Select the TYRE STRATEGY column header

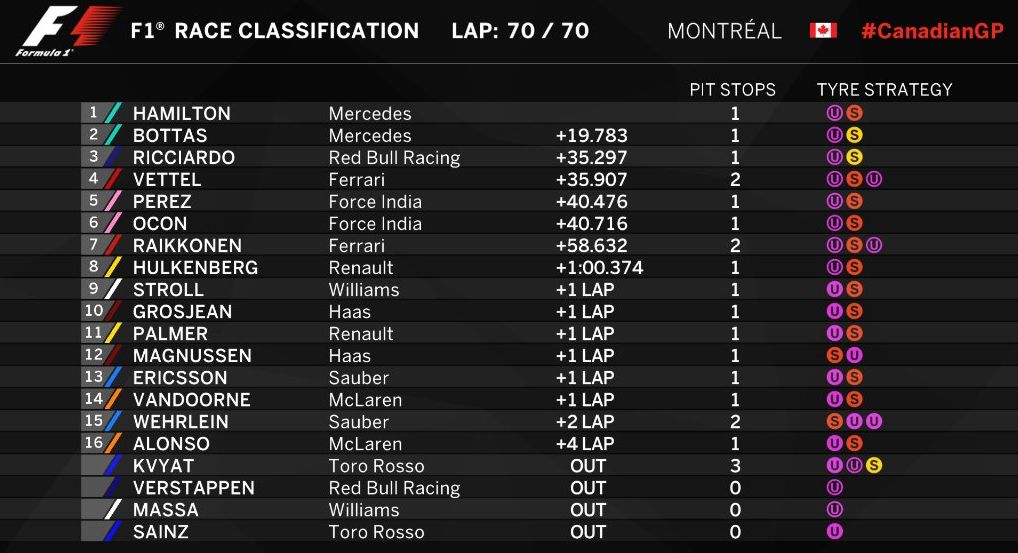tap(884, 90)
